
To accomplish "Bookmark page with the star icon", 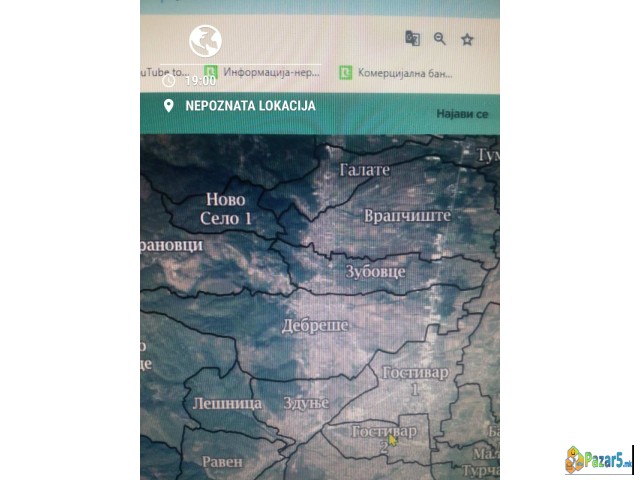I will pyautogui.click(x=467, y=40).
